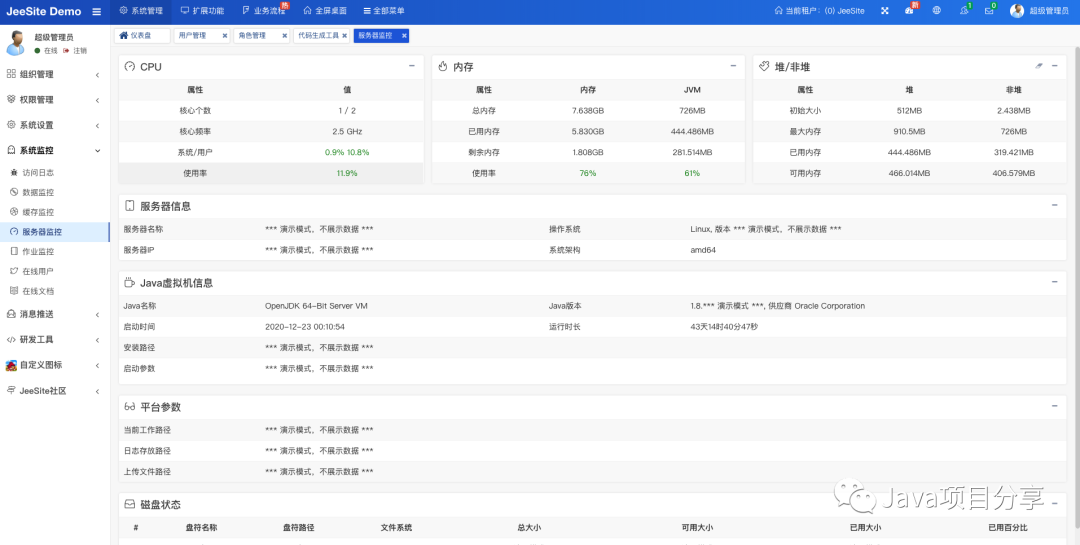
Task: Click the eraser icon in 堆/非堆 panel
Action: (1039, 66)
